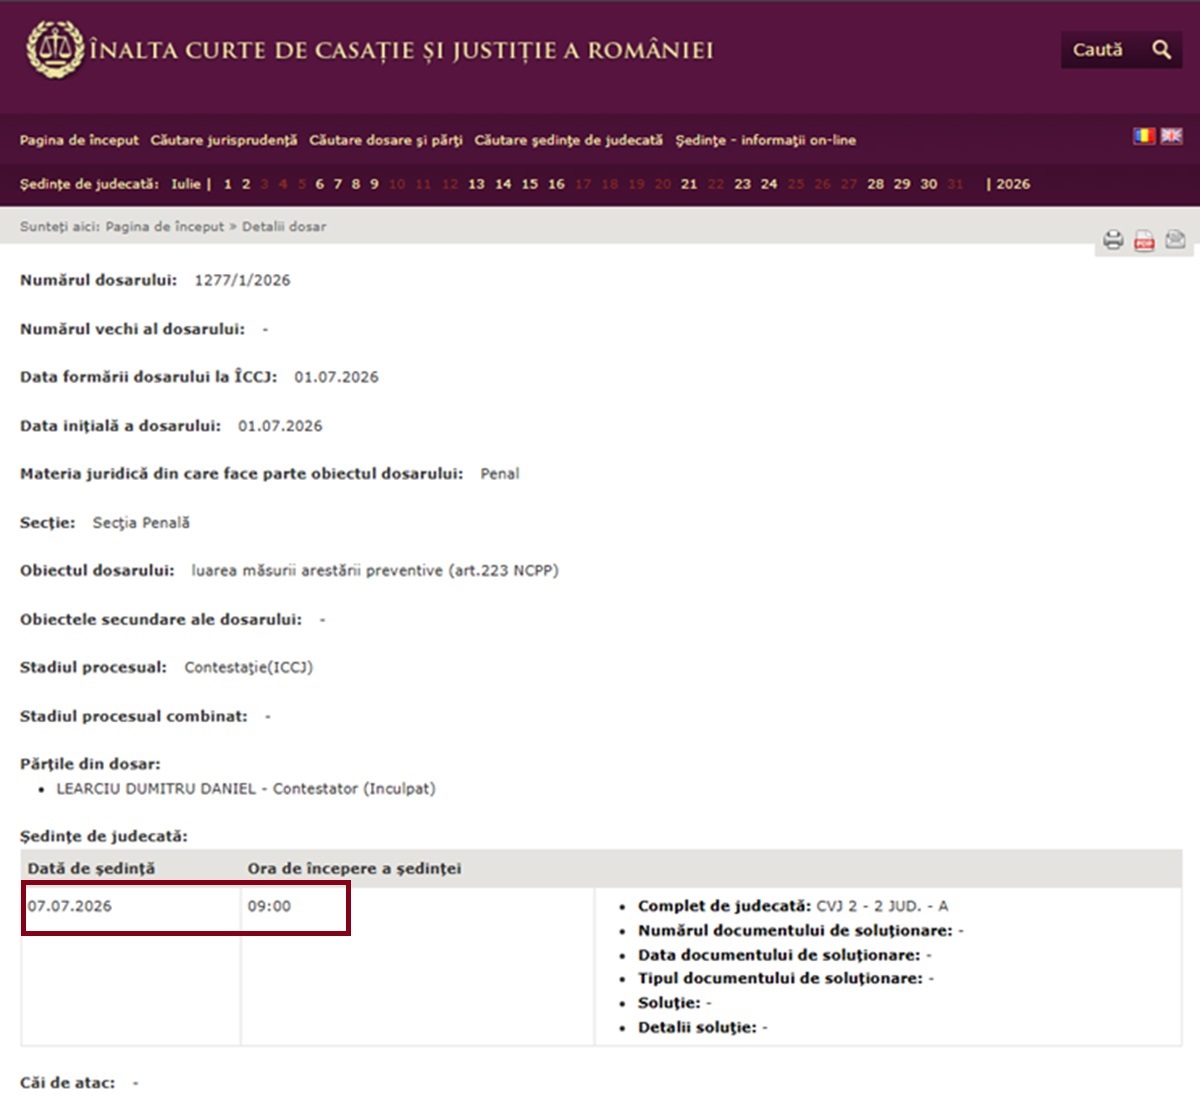Click the hearing date 07.07.2026 cell

(x=69, y=906)
